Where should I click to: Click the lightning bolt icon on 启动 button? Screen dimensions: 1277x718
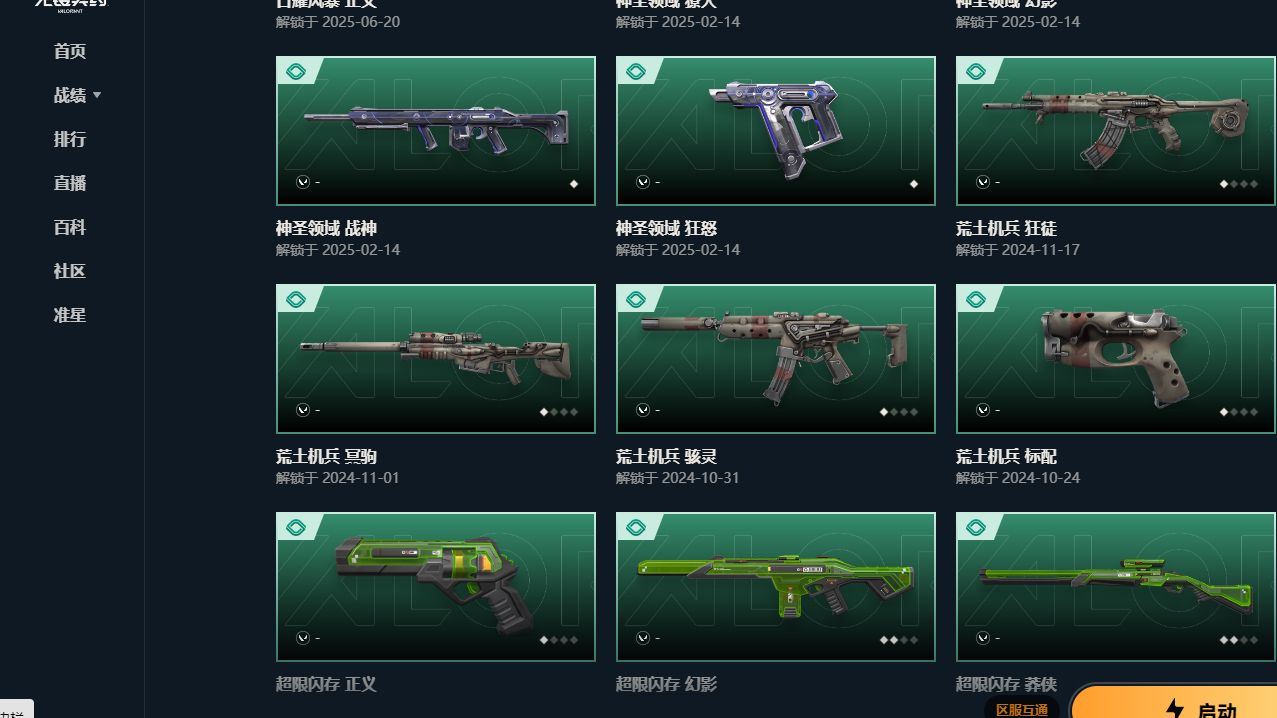pos(1175,709)
